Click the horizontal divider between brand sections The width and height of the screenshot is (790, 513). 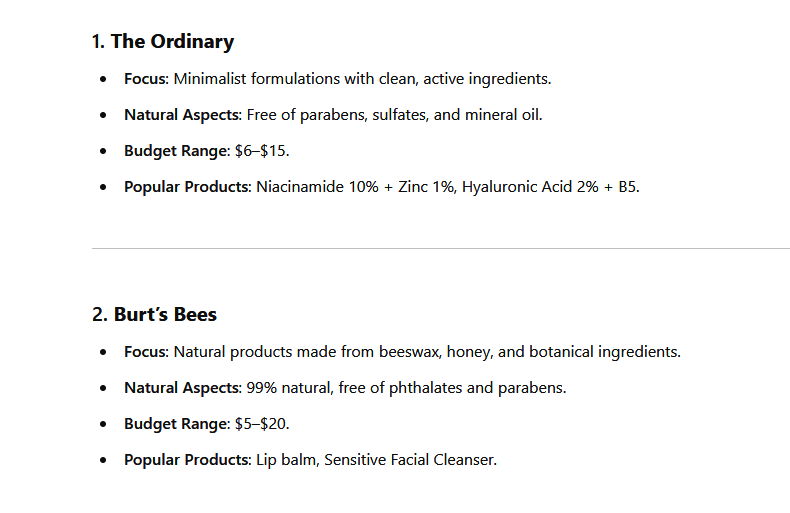(x=440, y=248)
